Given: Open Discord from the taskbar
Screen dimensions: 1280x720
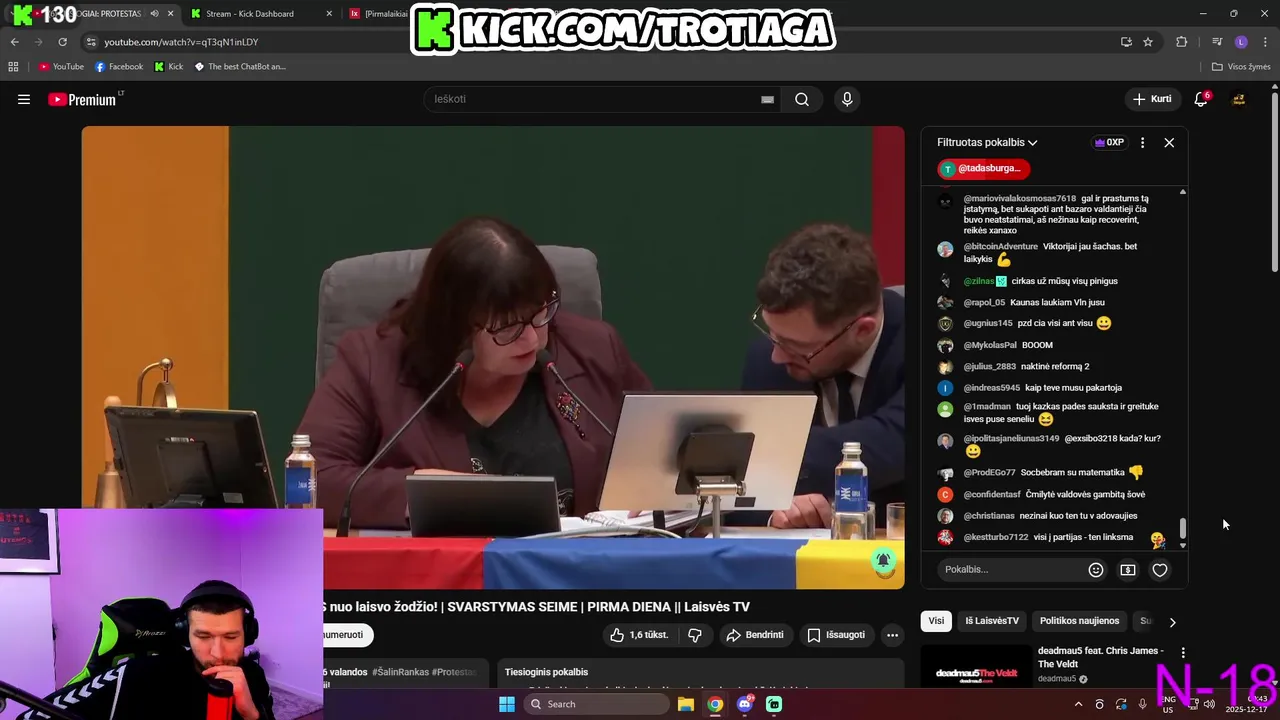Looking at the screenshot, I should (x=744, y=704).
